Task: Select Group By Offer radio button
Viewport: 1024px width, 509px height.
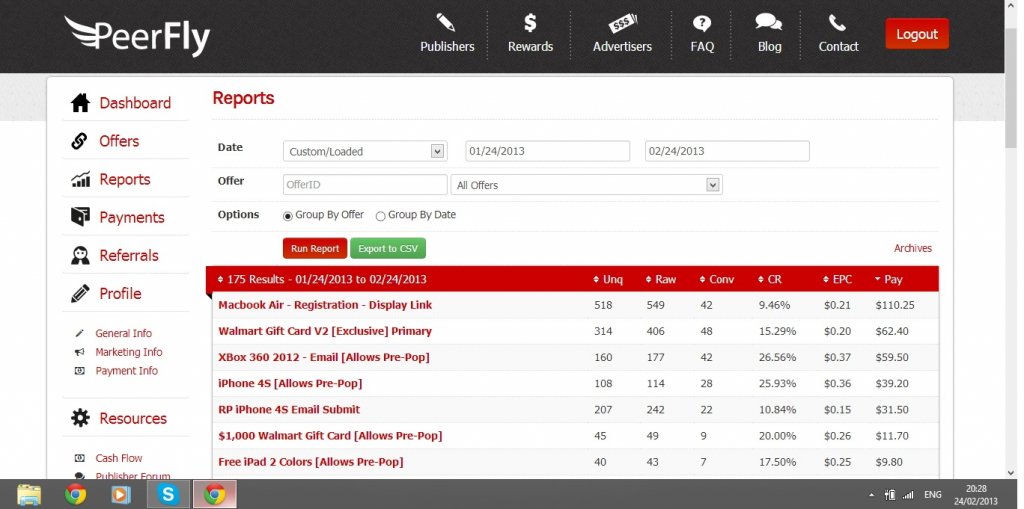Action: [288, 216]
